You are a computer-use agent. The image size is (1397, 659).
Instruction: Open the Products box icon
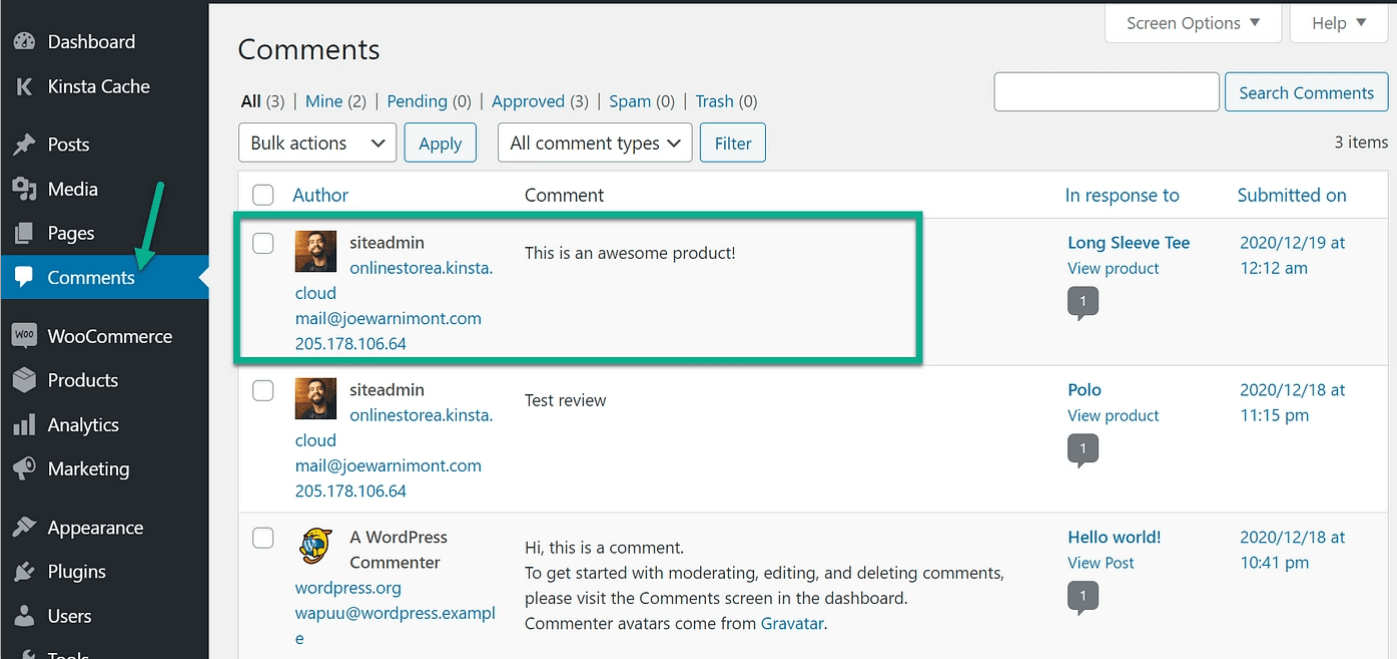24,380
